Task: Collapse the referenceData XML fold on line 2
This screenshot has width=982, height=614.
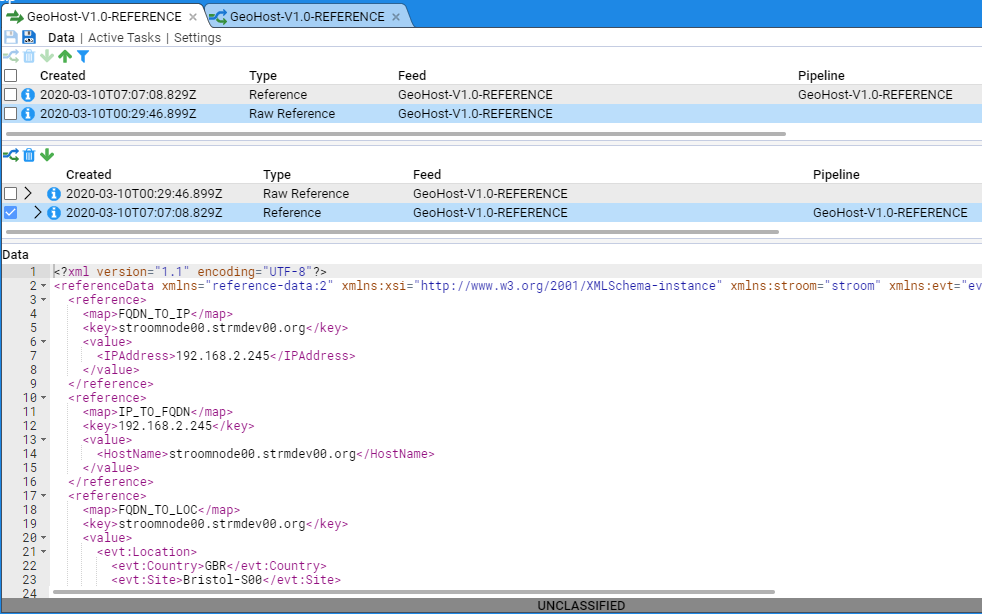Action: [x=45, y=286]
